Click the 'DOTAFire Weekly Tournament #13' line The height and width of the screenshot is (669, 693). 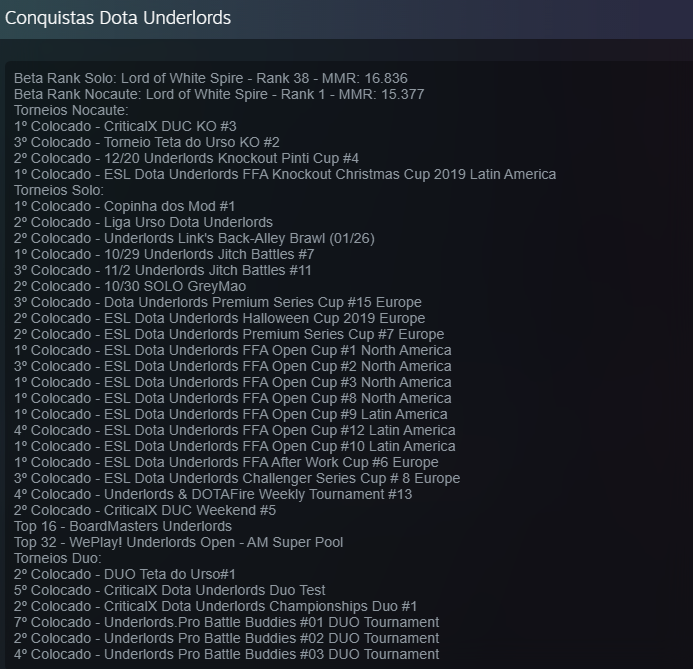pyautogui.click(x=213, y=494)
